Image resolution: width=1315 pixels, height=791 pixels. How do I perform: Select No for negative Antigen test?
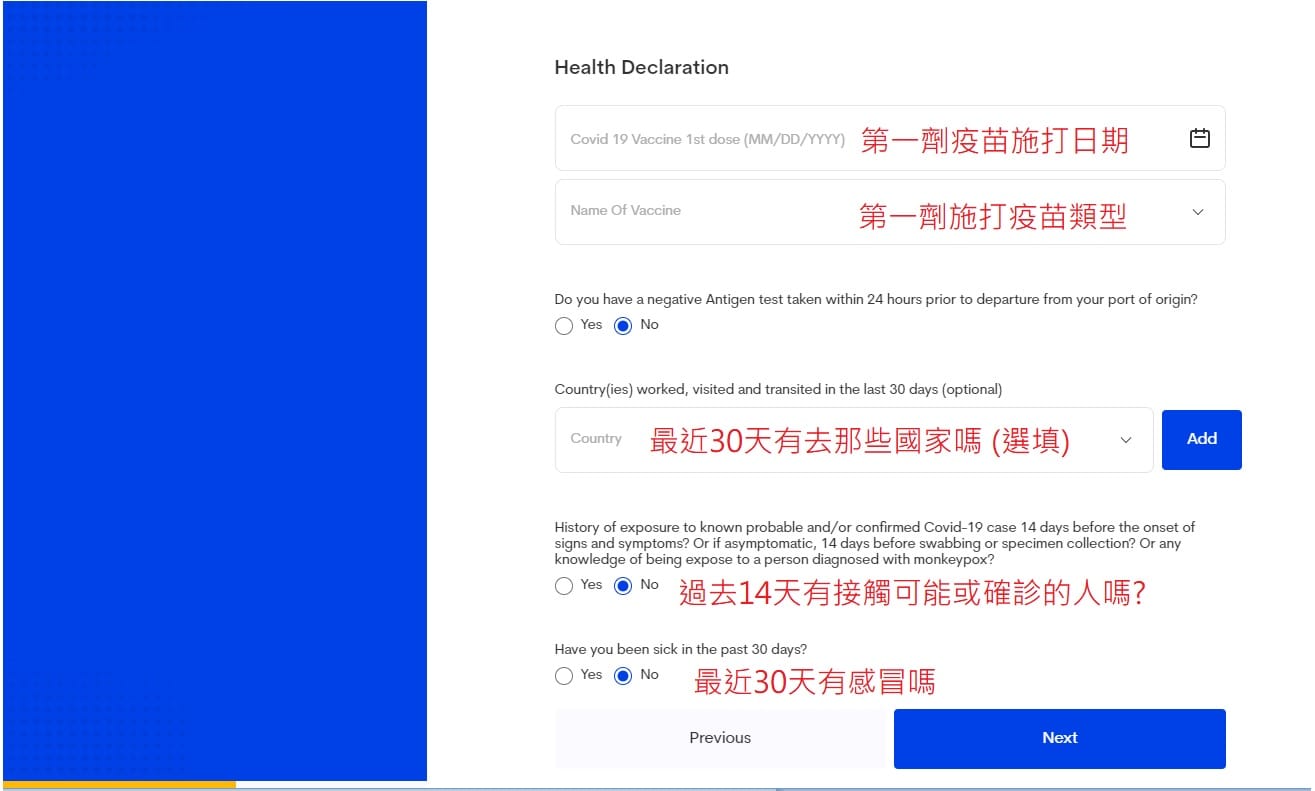point(623,326)
